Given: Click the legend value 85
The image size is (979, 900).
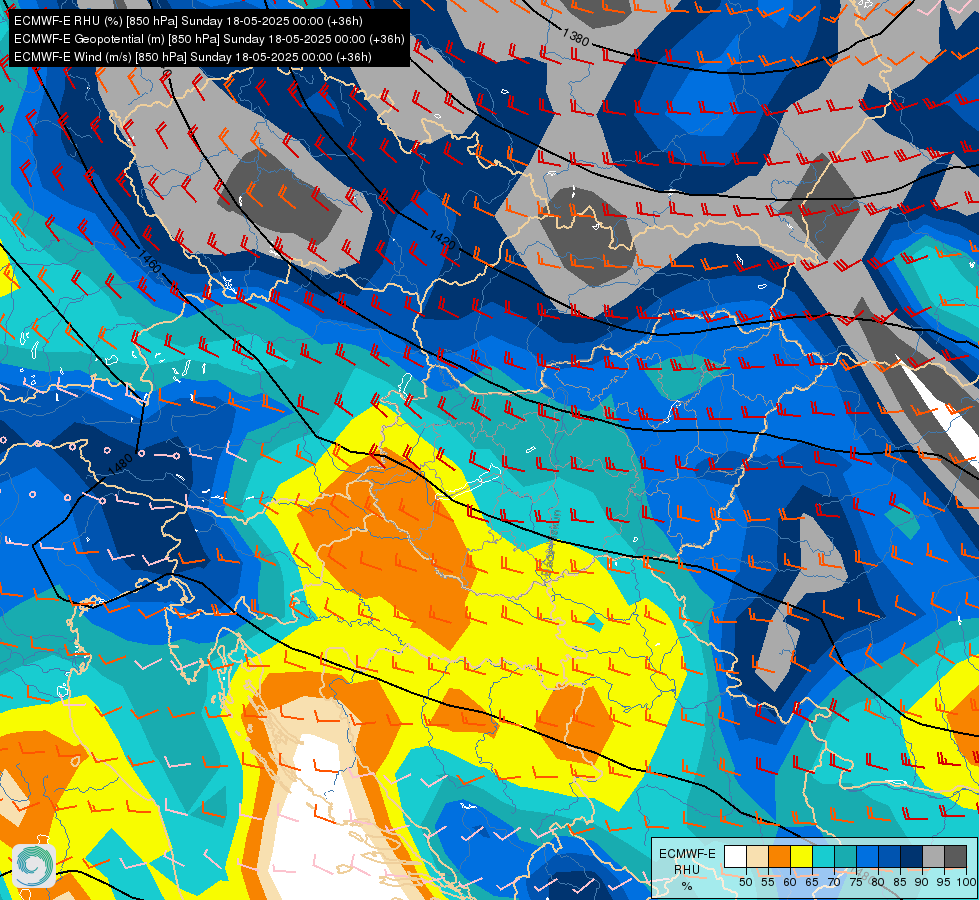Looking at the screenshot, I should coord(900,882).
